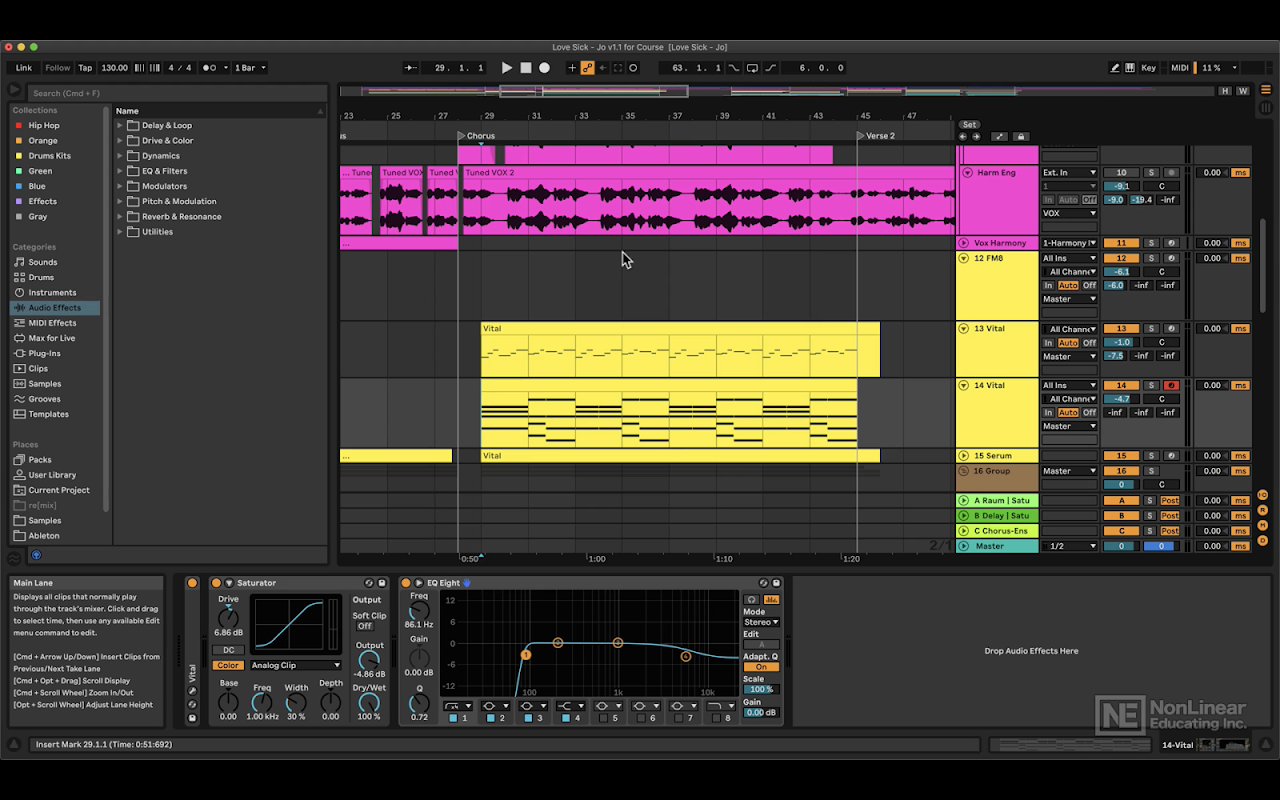Toggle the Automation Arm button
This screenshot has width=1280, height=800.
pyautogui.click(x=588, y=68)
